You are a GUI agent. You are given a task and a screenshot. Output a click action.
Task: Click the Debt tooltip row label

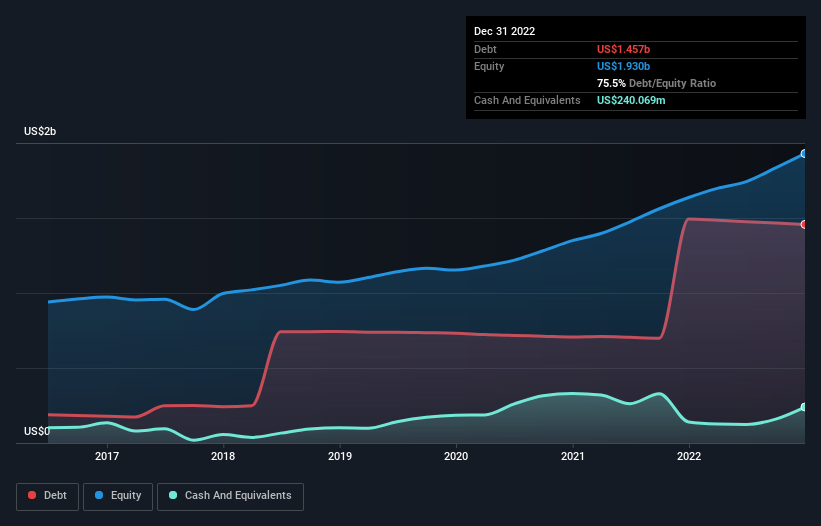pyautogui.click(x=485, y=49)
